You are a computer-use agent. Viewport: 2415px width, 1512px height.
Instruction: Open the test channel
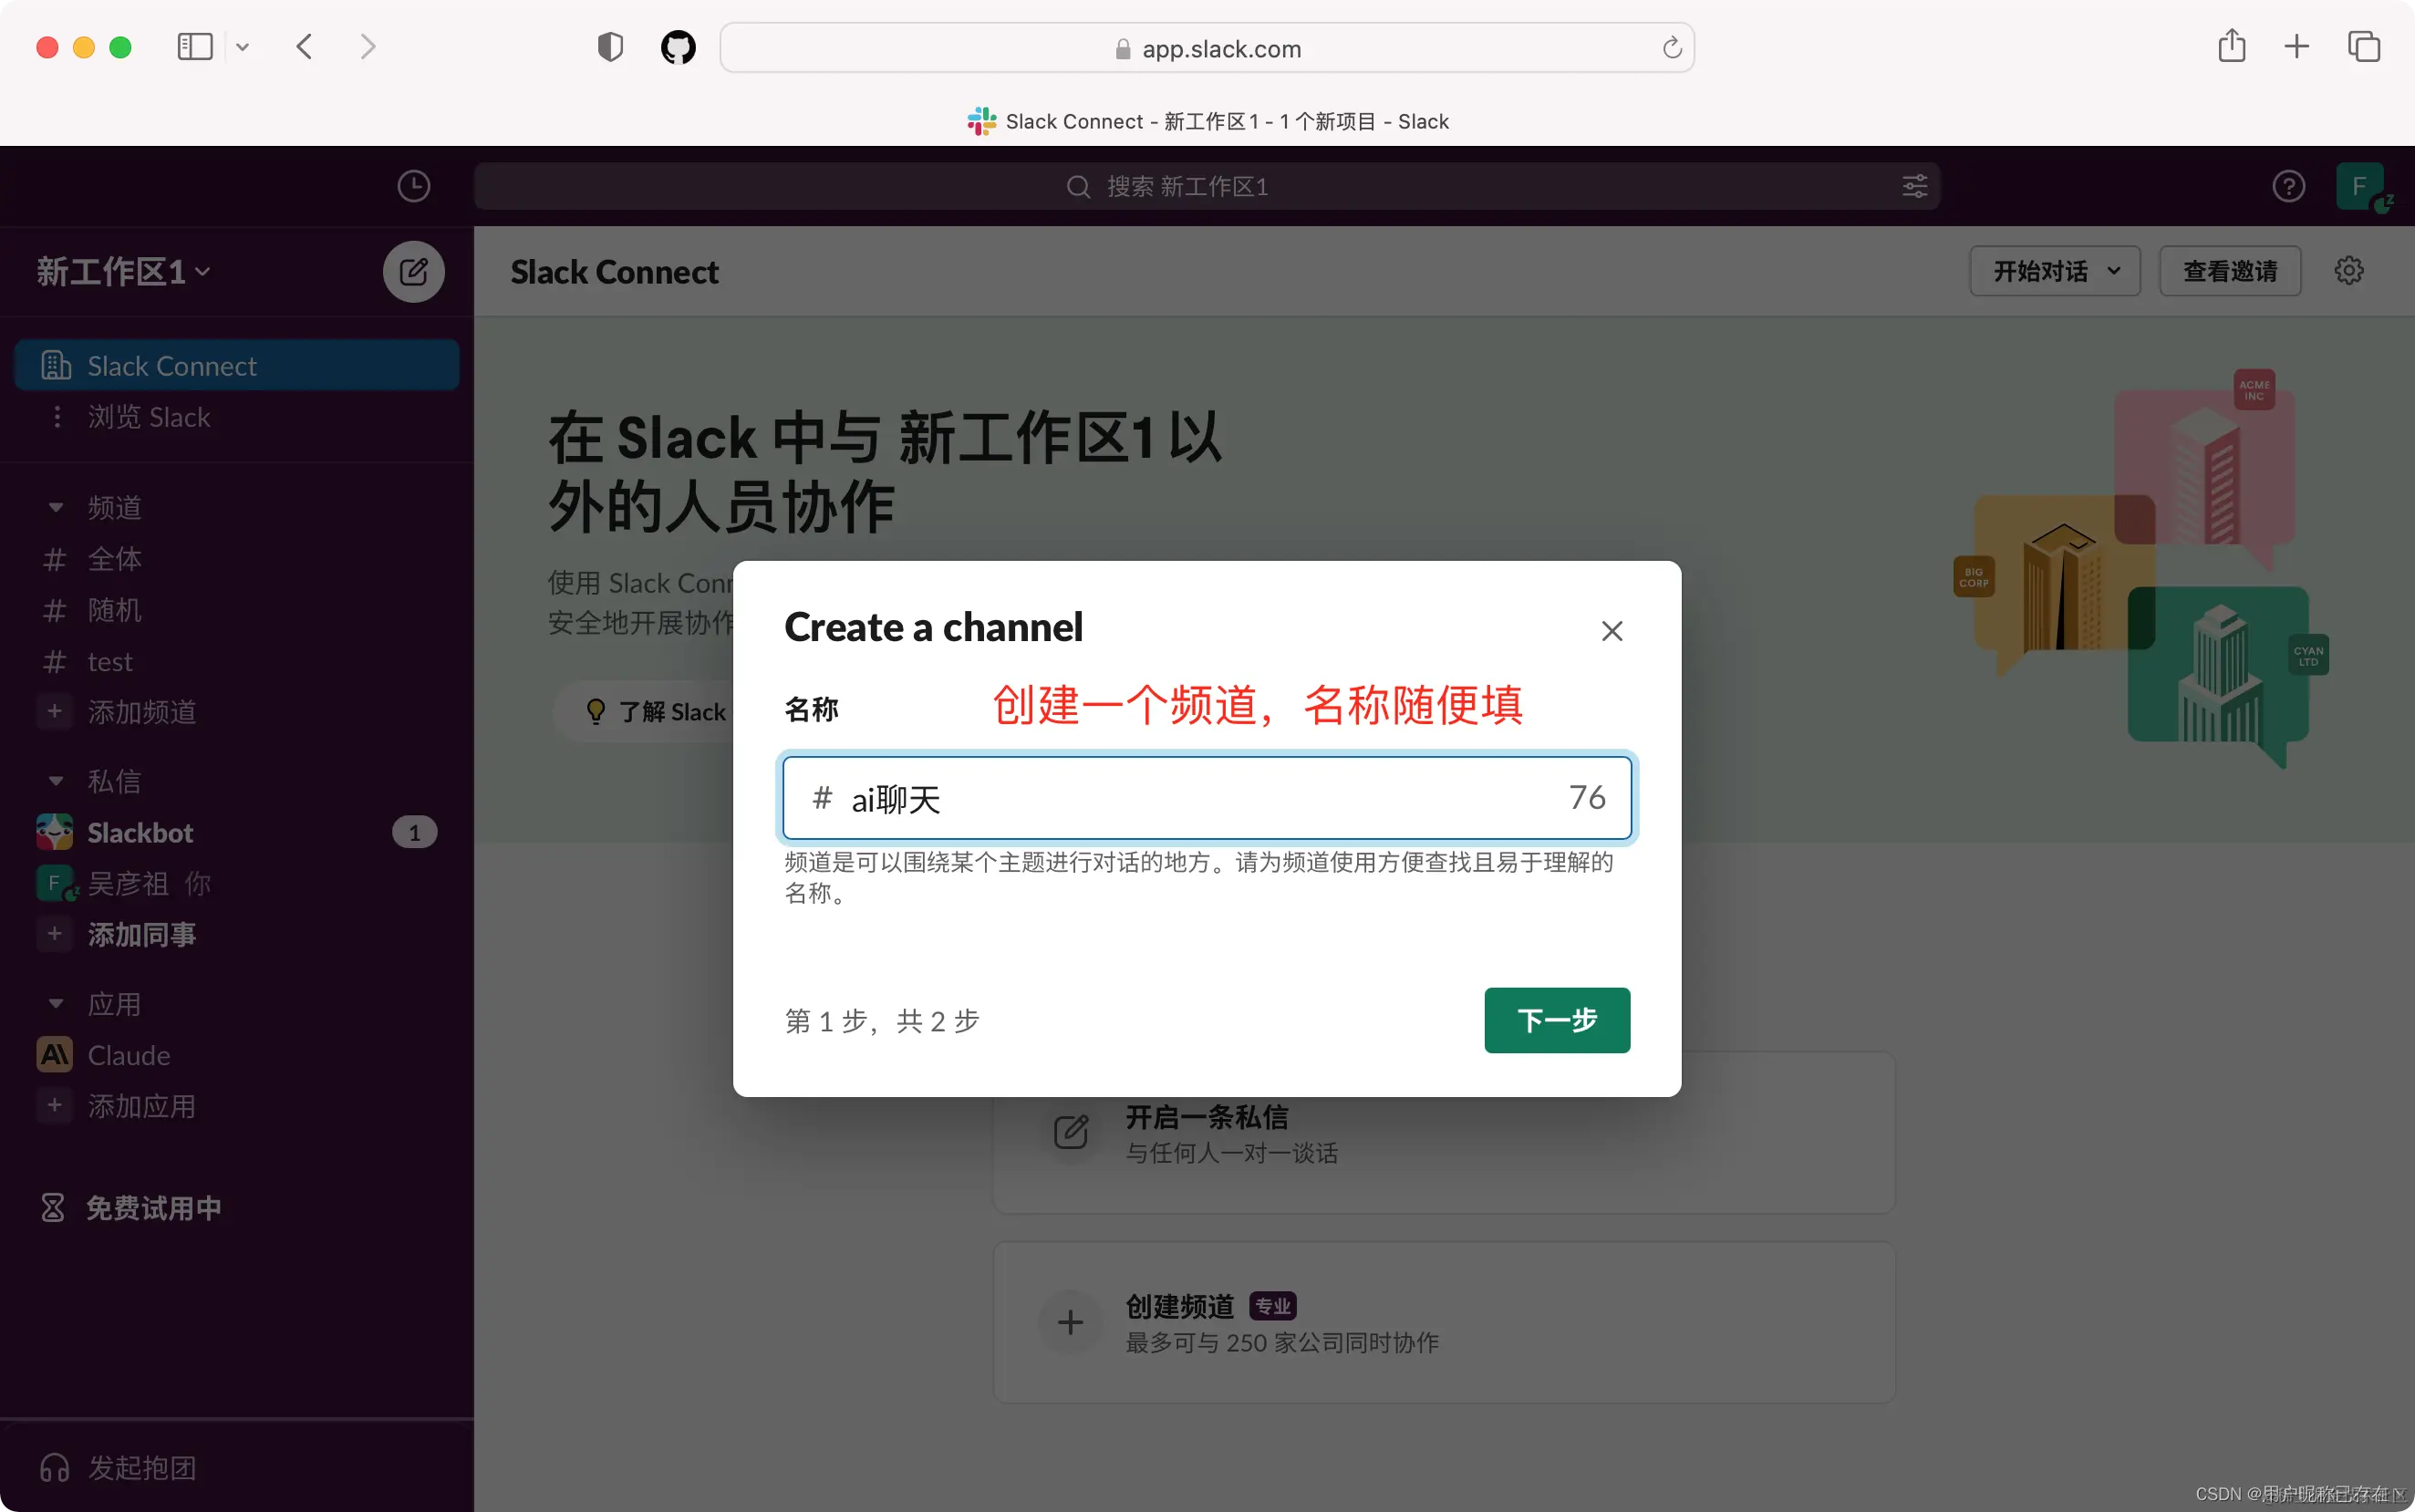(x=237, y=661)
